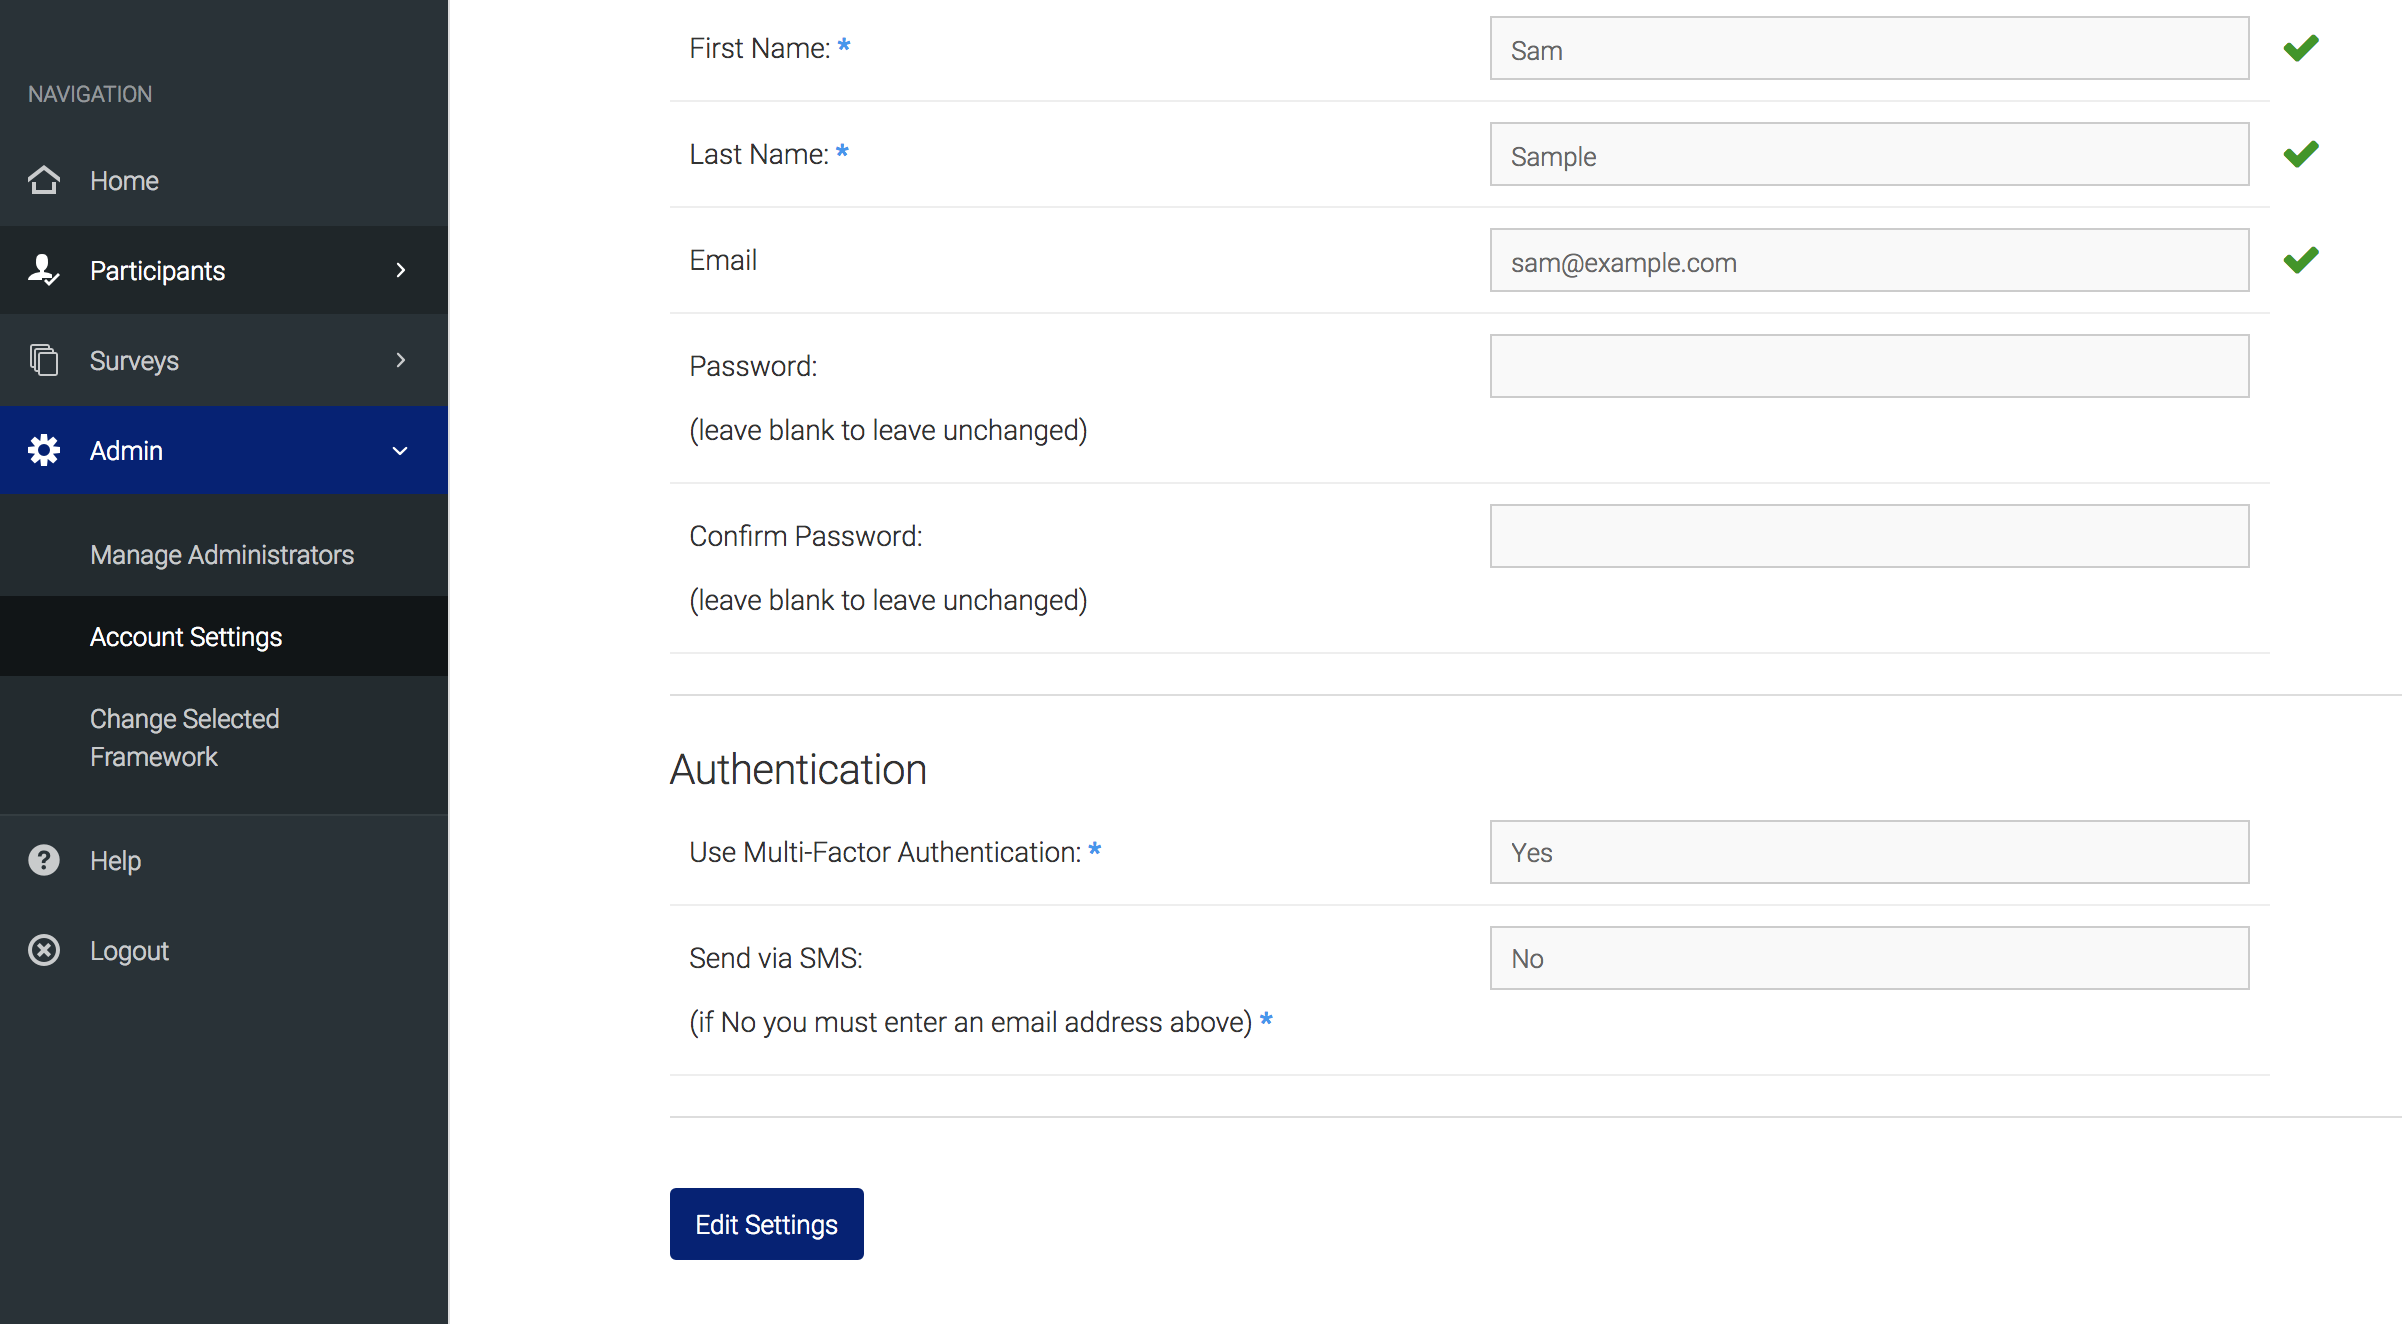The width and height of the screenshot is (2402, 1324).
Task: Click green checkmark beside First Name
Action: (x=2301, y=48)
